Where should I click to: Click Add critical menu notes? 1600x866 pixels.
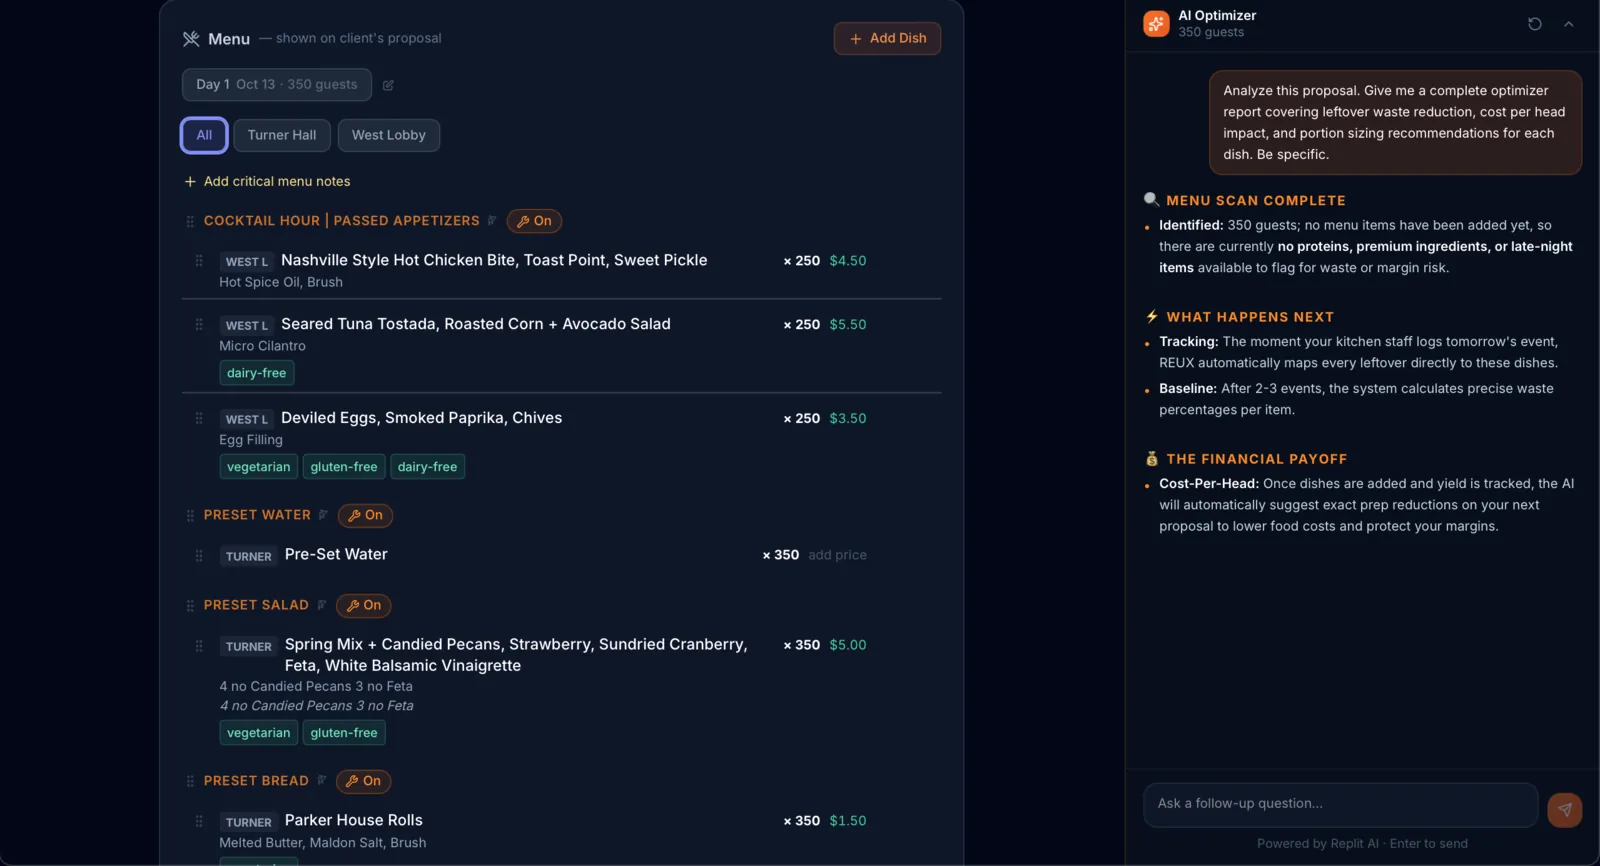point(267,181)
